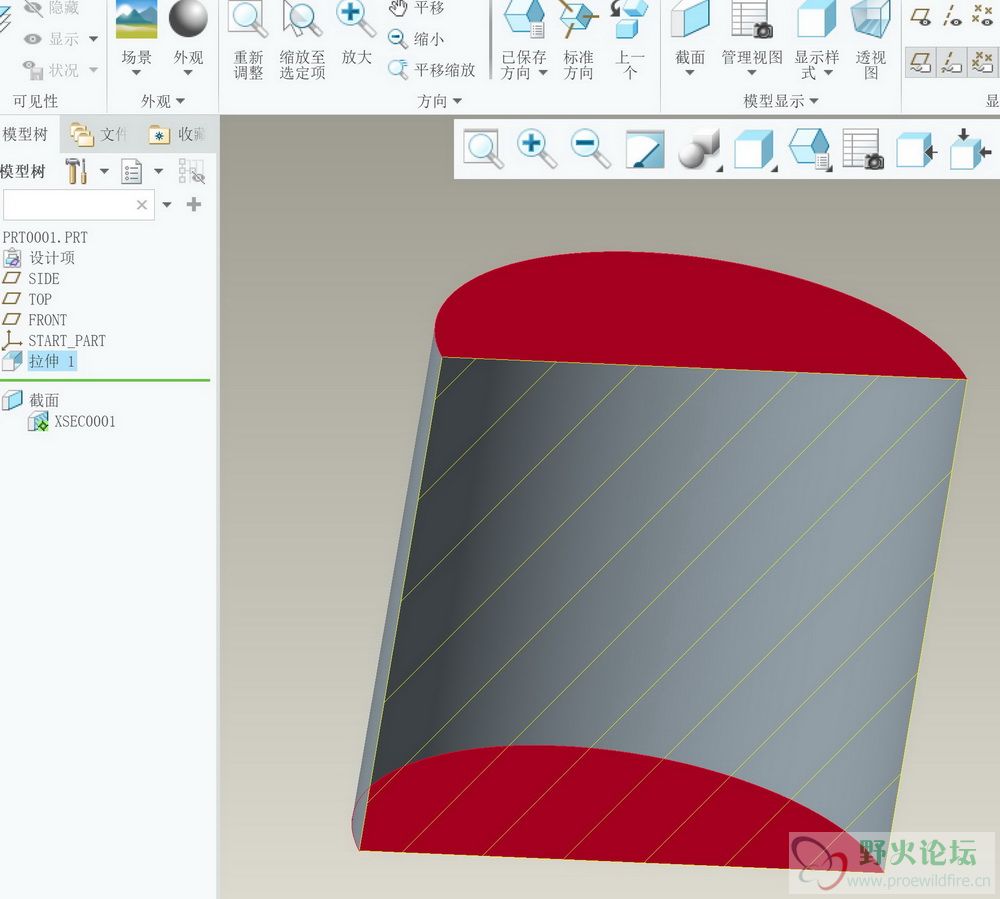Expand the 状况 dropdown arrow
The width and height of the screenshot is (1000, 899).
(x=93, y=69)
